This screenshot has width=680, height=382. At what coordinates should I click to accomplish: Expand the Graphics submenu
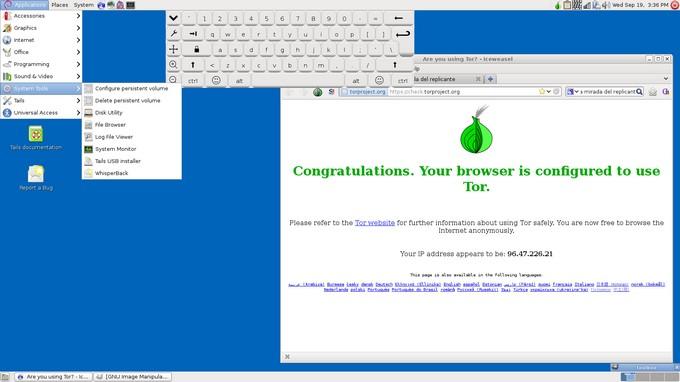(x=41, y=28)
